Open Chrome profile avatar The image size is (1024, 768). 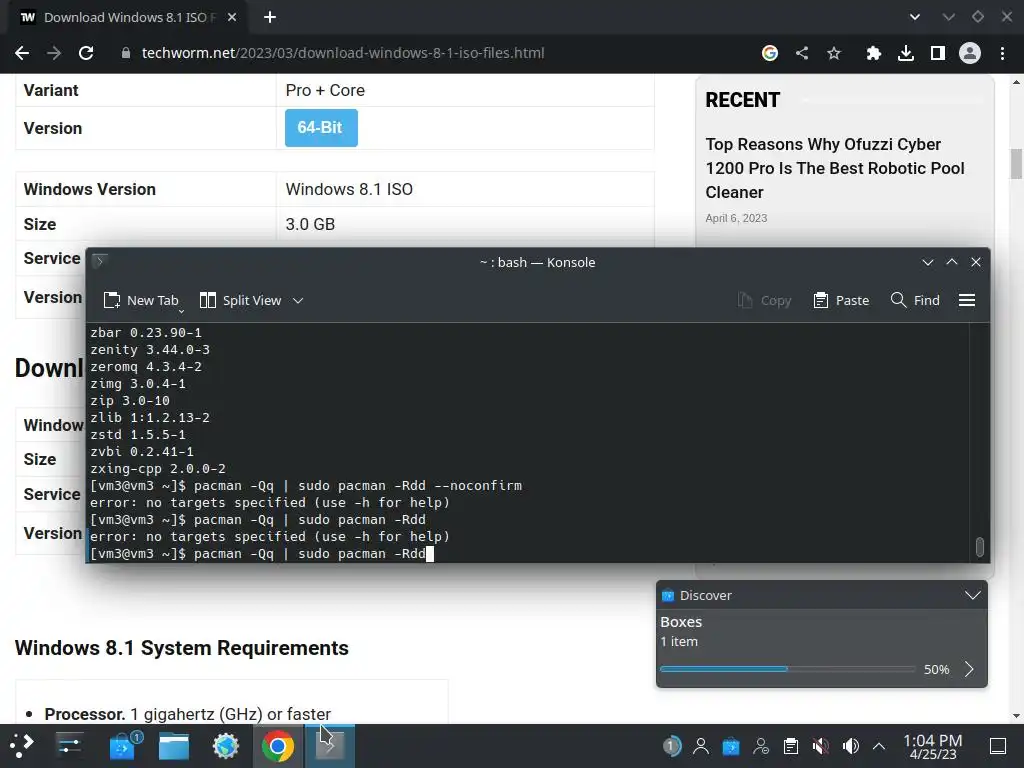tap(970, 53)
